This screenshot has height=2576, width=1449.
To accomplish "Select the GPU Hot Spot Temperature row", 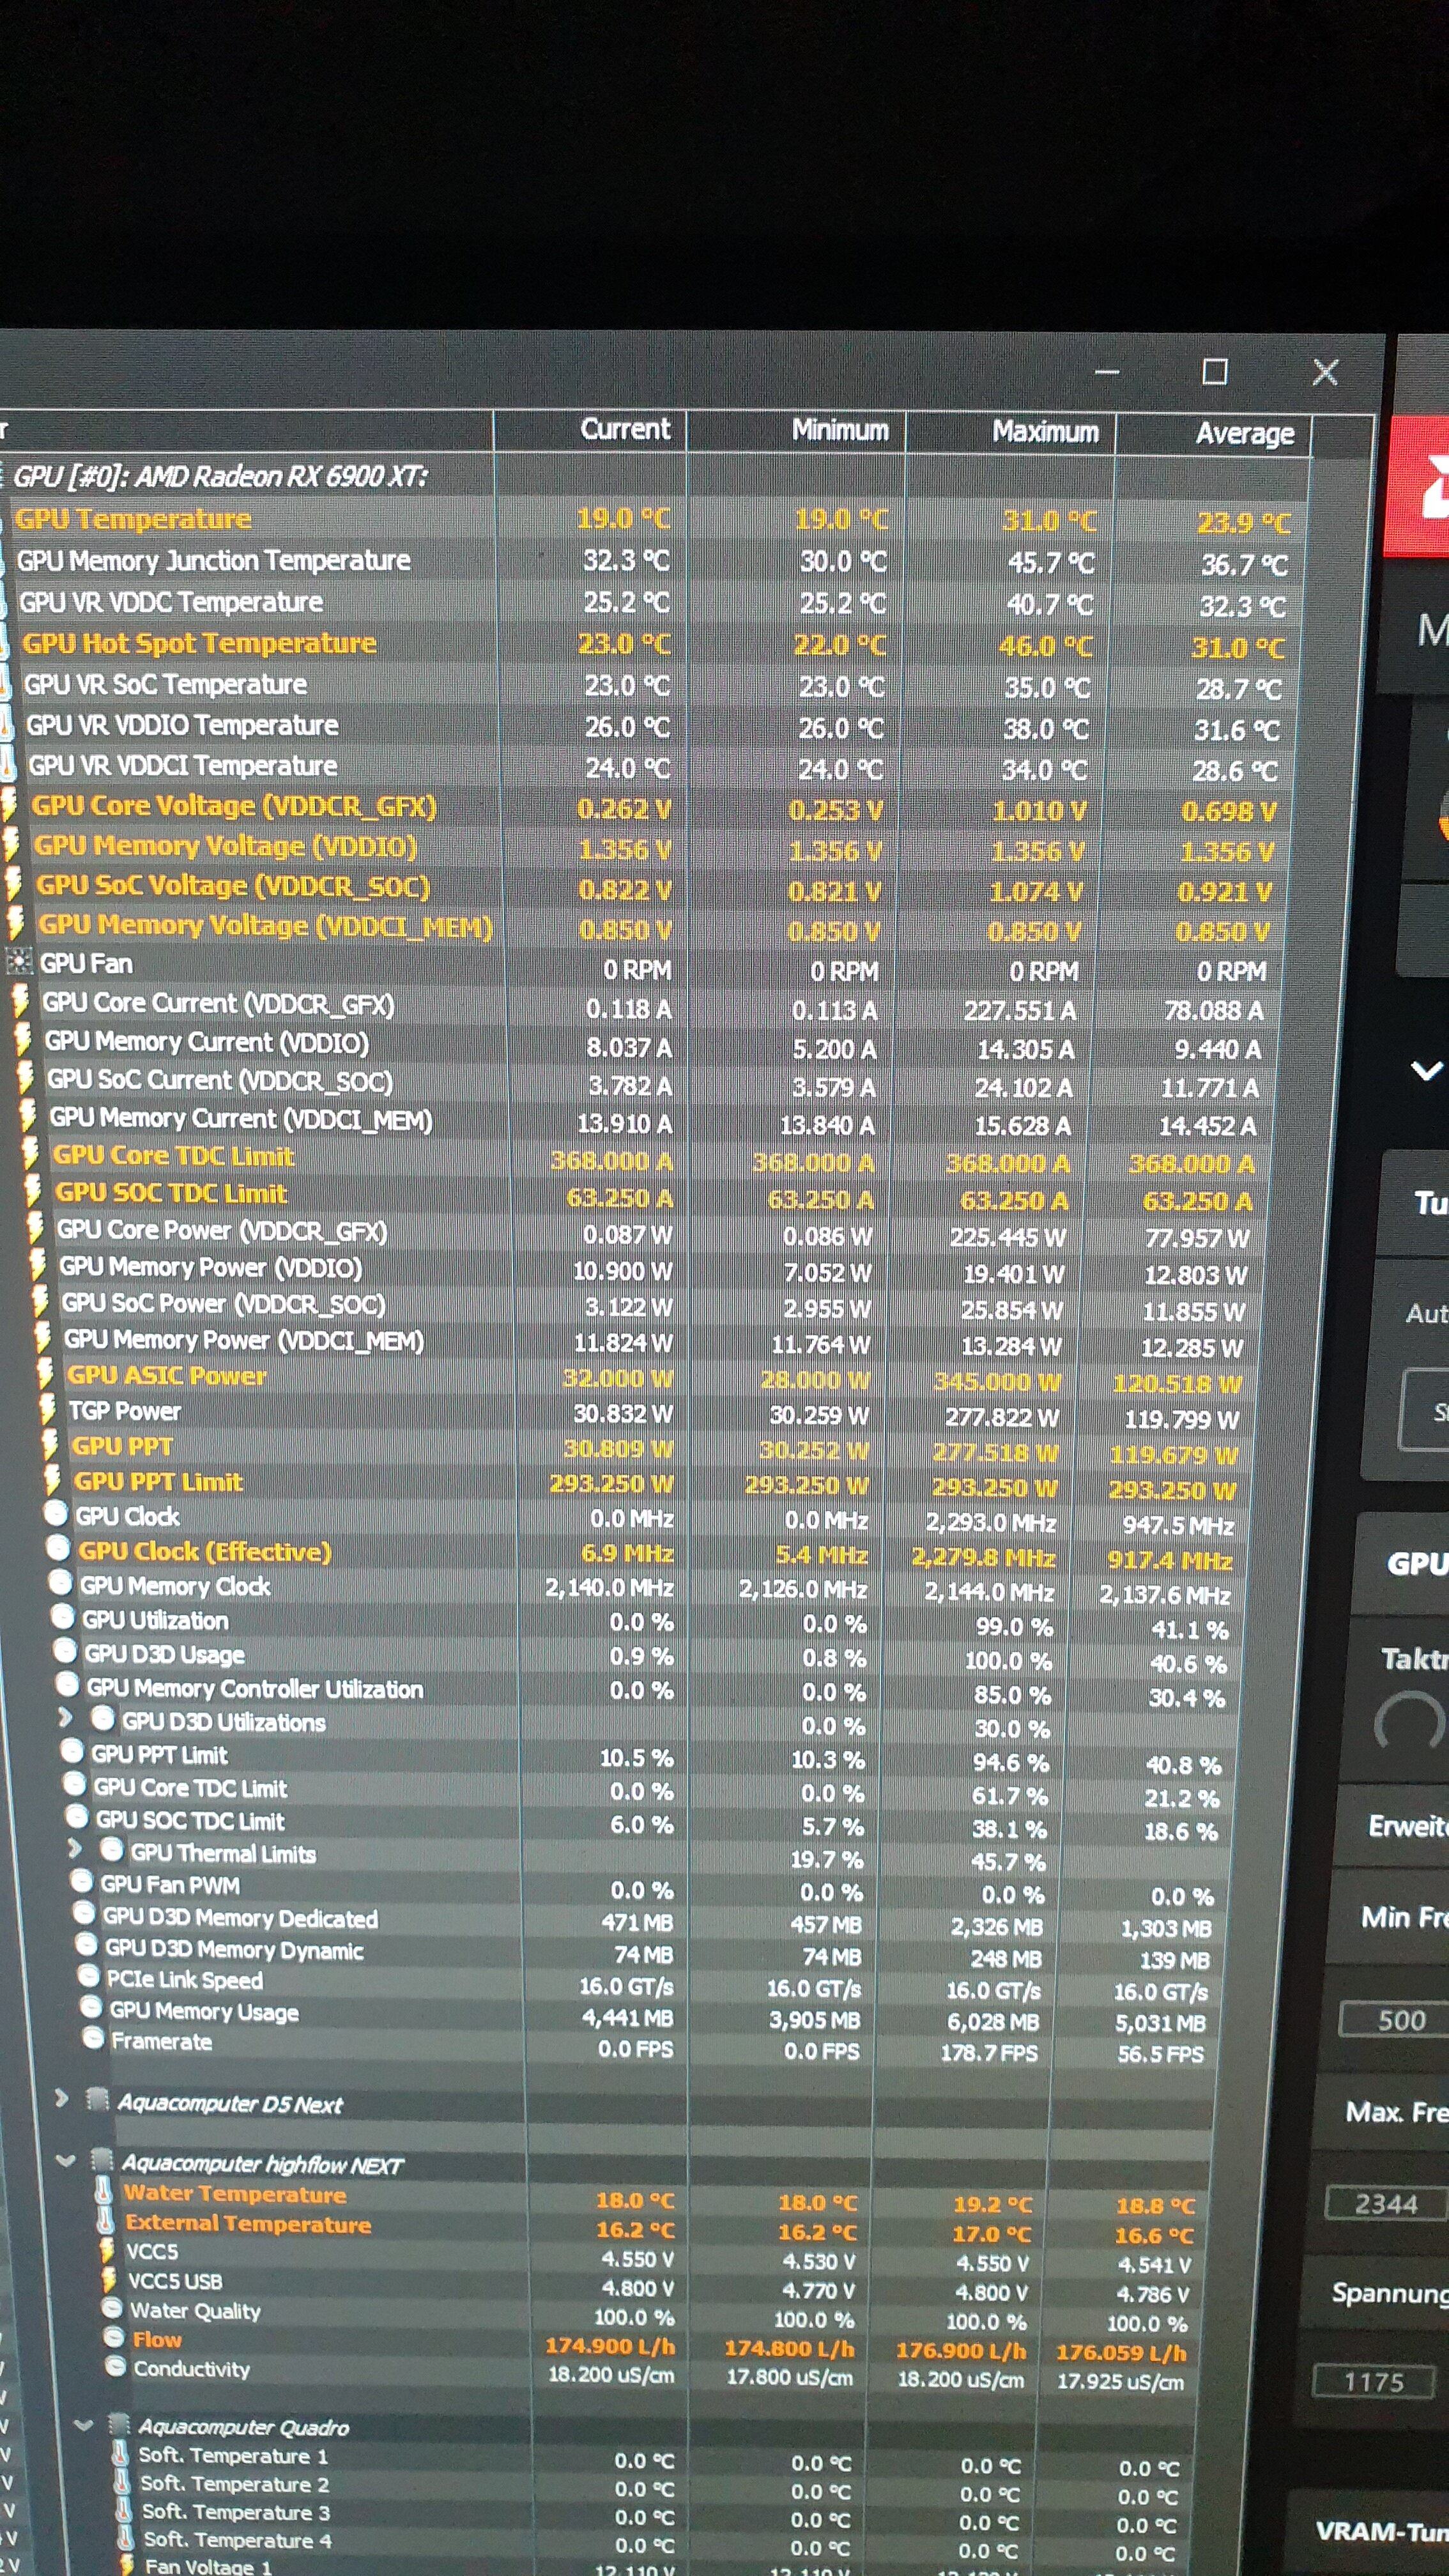I will coord(655,645).
